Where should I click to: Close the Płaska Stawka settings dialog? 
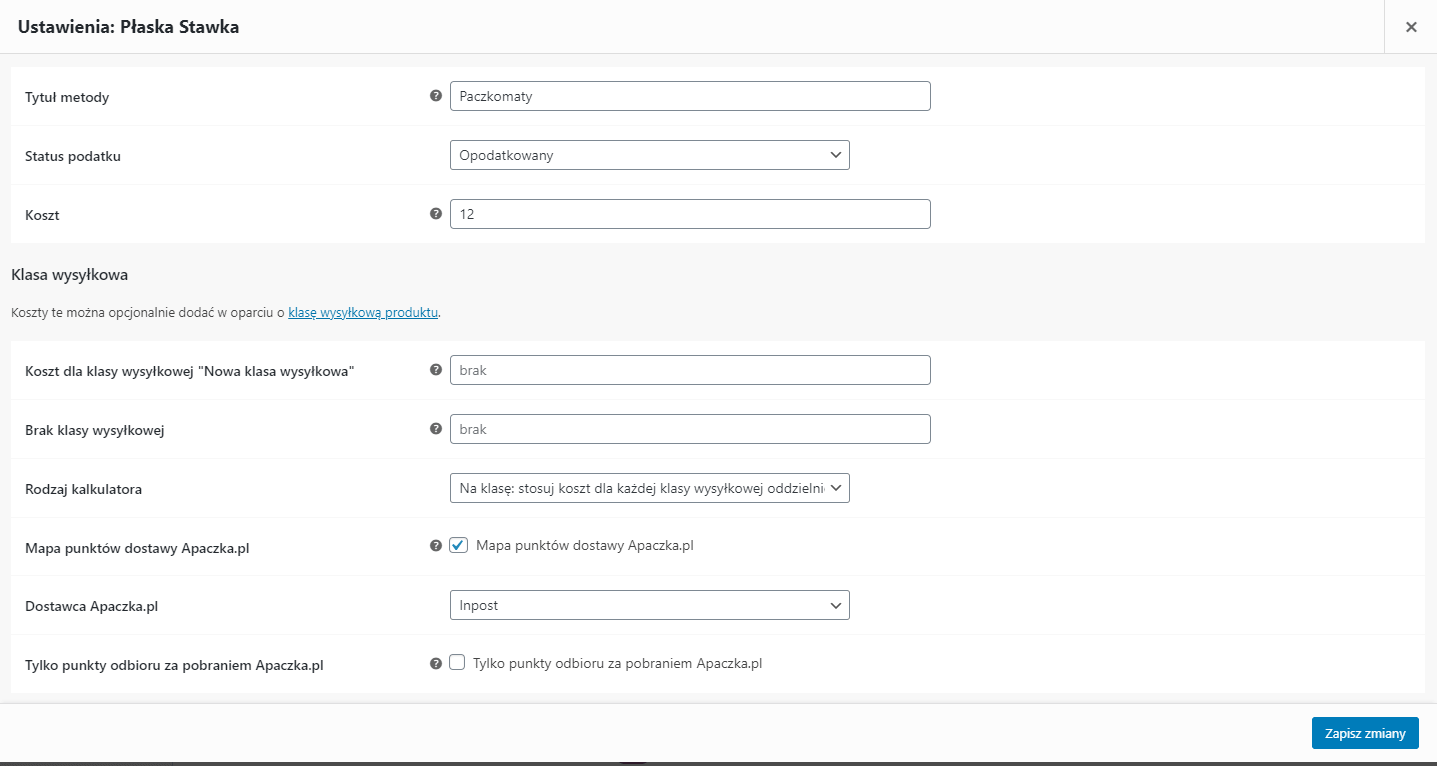[x=1411, y=27]
